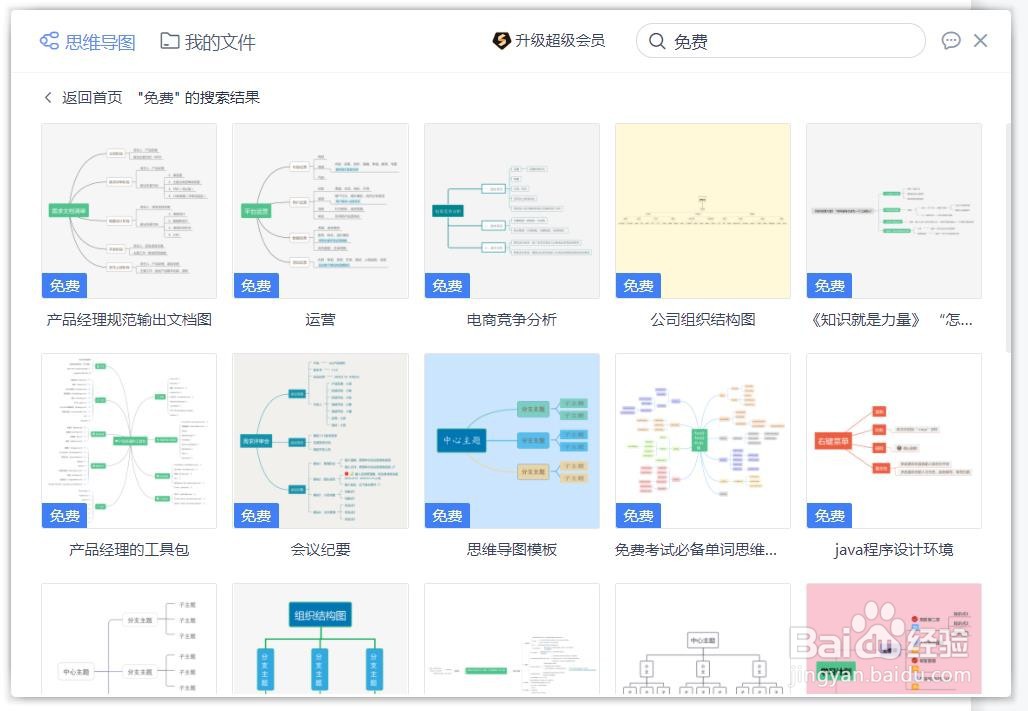Focus the search field containing 免费
Viewport: 1028px width, 711px height.
pyautogui.click(x=781, y=41)
